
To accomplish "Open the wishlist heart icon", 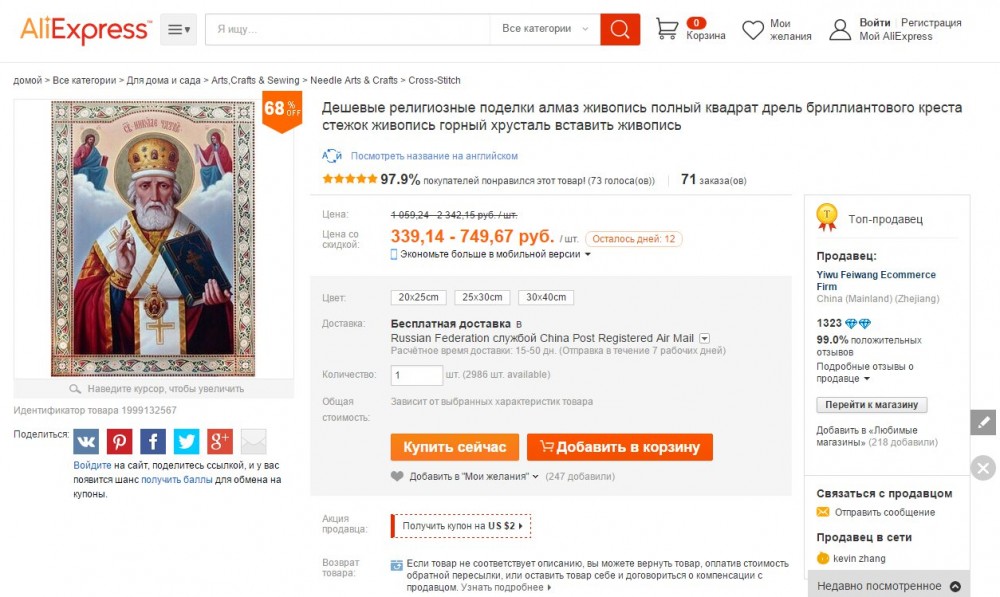I will 753,30.
